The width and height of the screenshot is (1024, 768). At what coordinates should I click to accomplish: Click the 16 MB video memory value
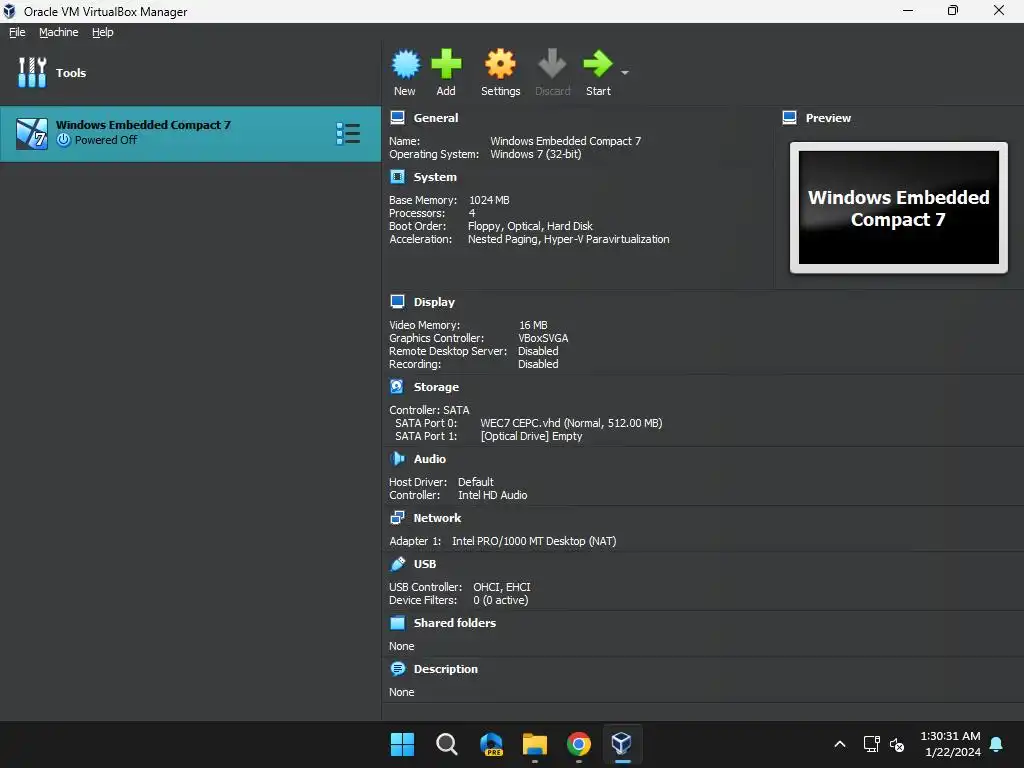[533, 325]
